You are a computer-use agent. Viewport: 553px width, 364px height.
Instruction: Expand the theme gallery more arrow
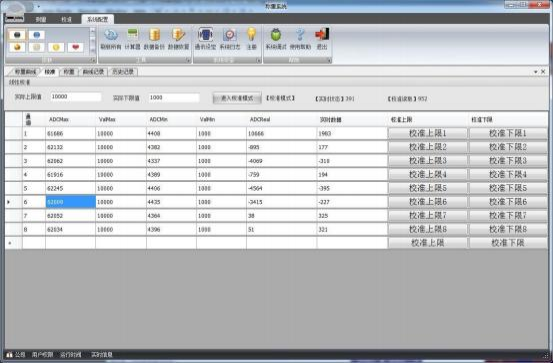(x=93, y=51)
